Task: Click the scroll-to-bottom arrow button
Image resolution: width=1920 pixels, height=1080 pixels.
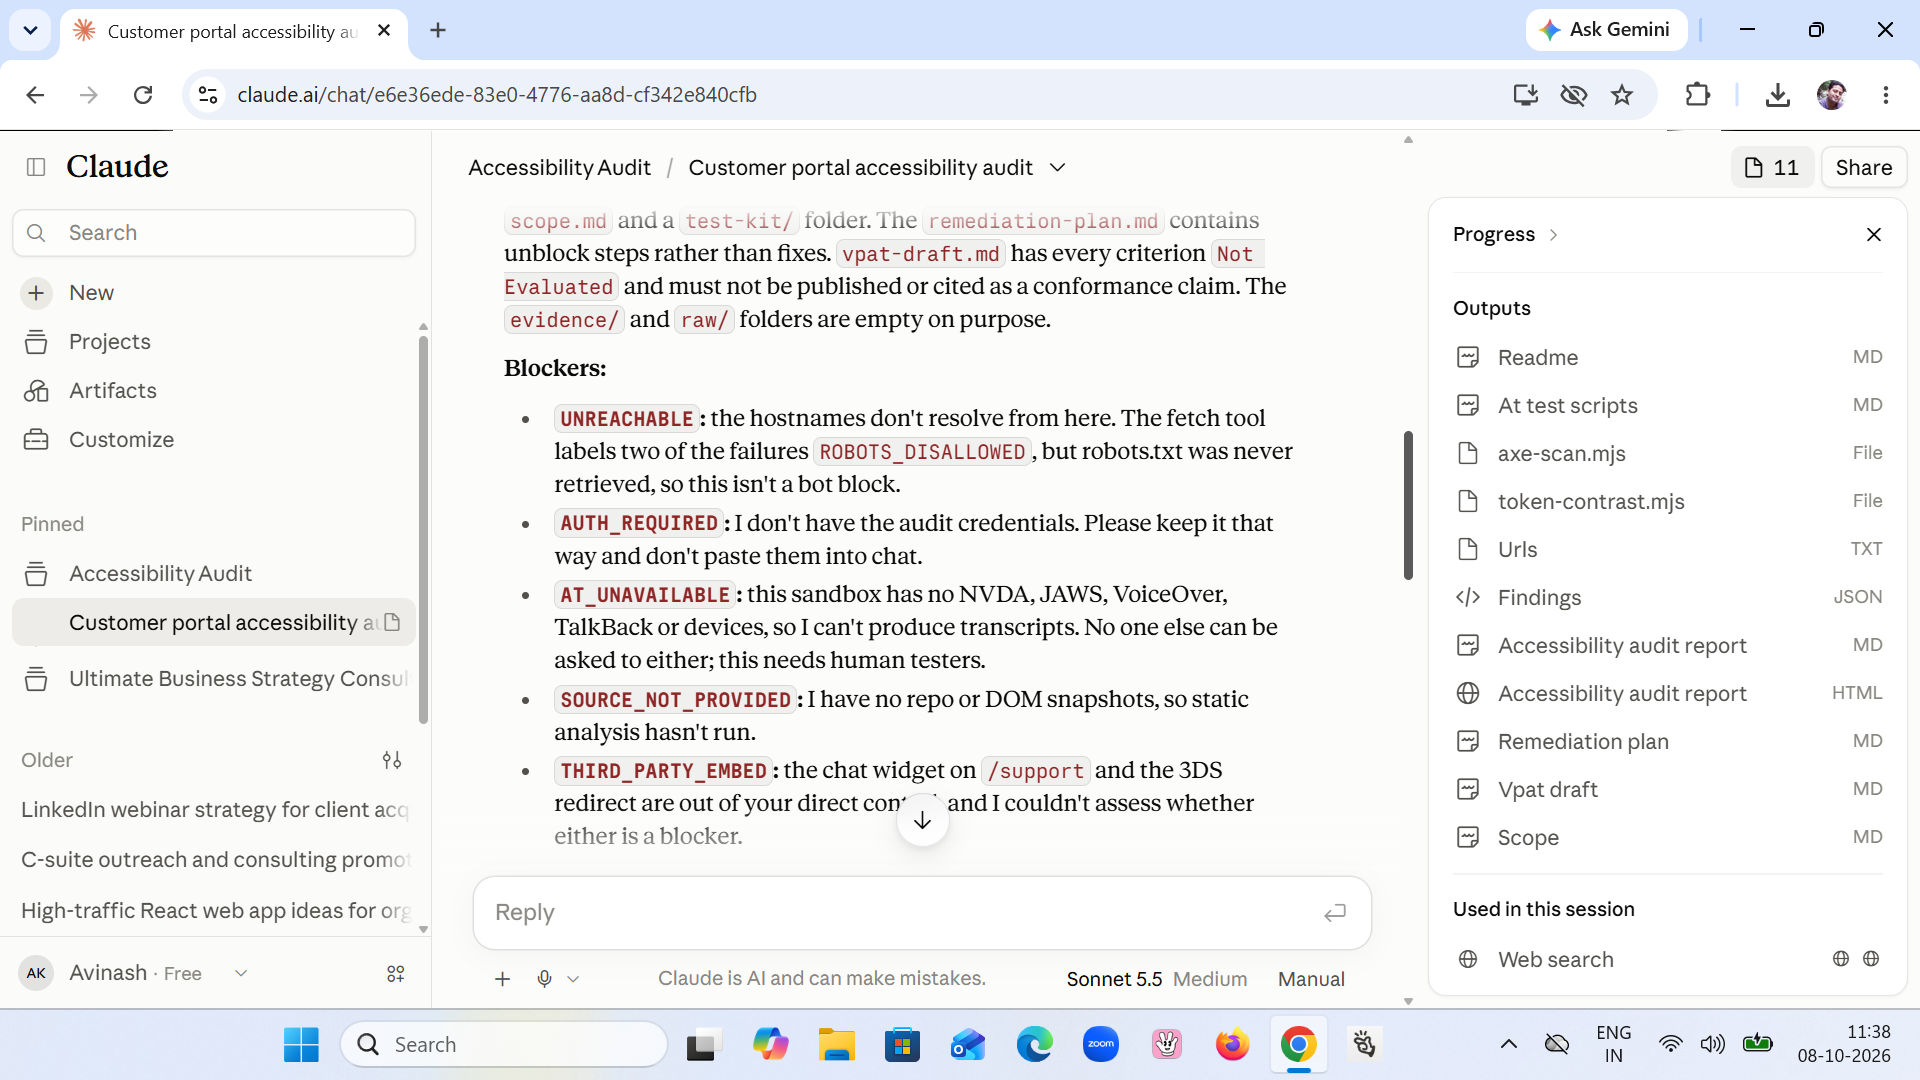Action: pyautogui.click(x=922, y=821)
